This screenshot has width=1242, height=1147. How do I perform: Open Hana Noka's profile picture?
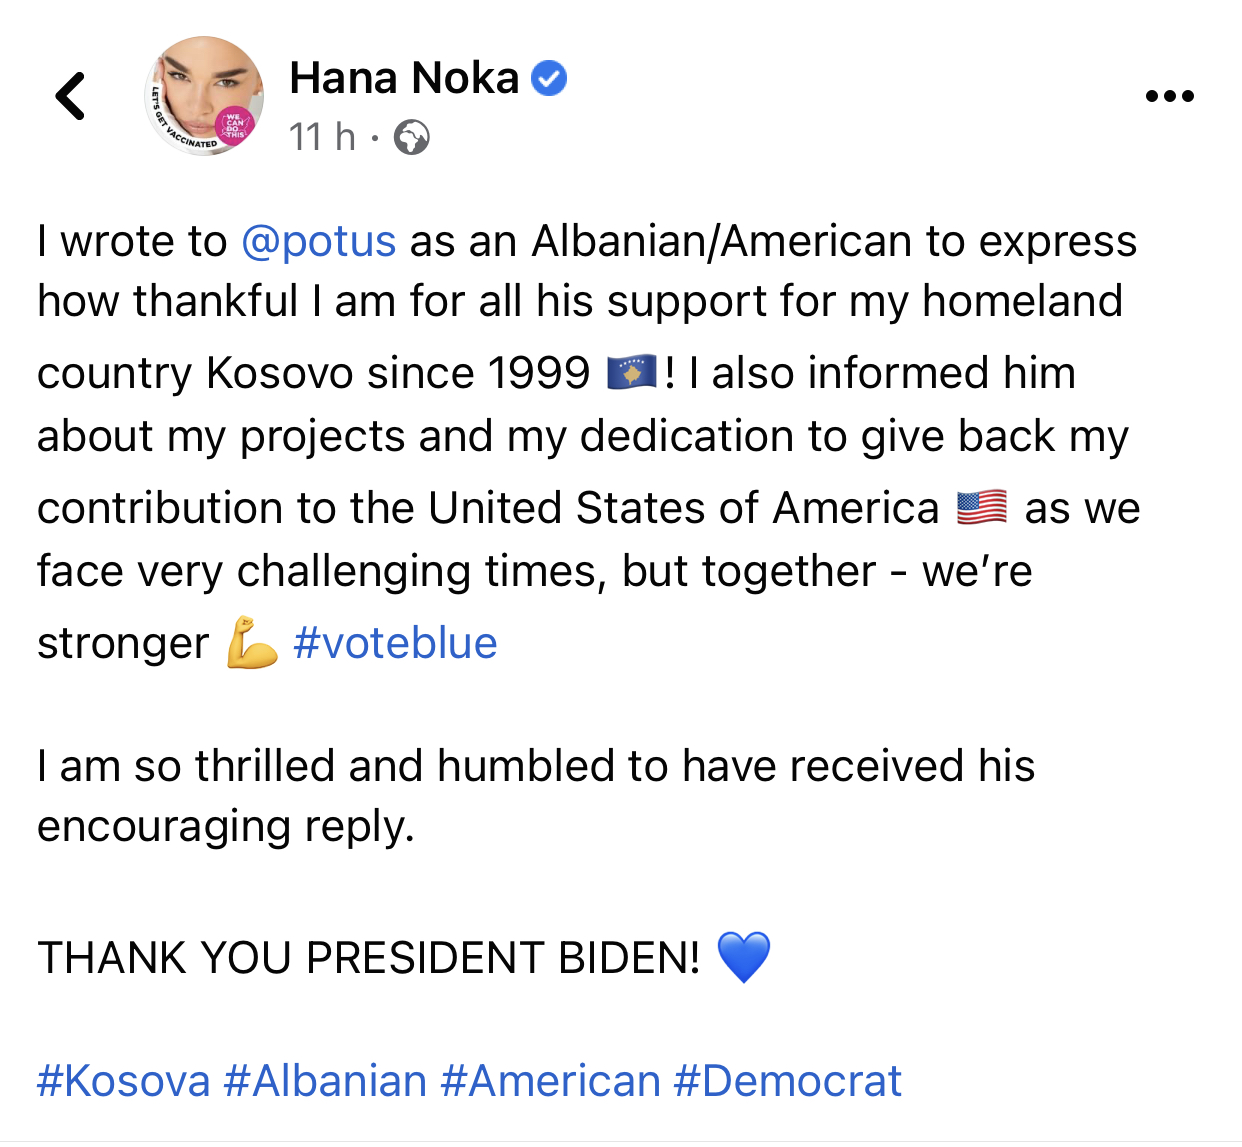tap(205, 96)
